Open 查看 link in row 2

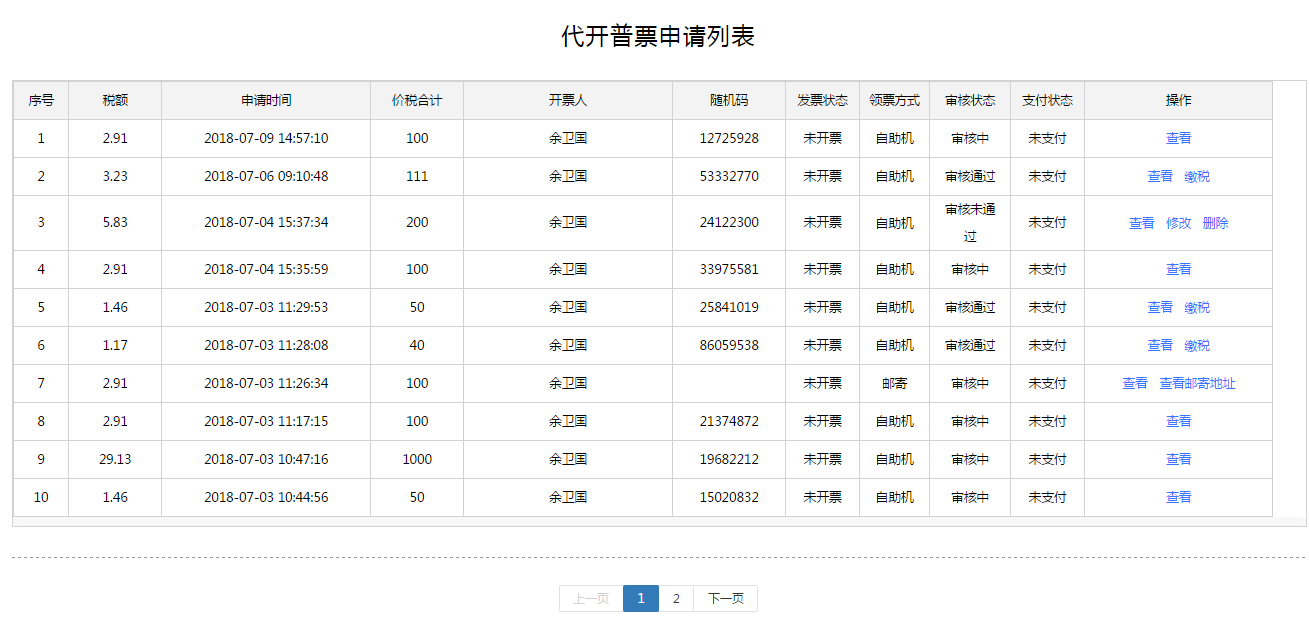pos(1160,176)
